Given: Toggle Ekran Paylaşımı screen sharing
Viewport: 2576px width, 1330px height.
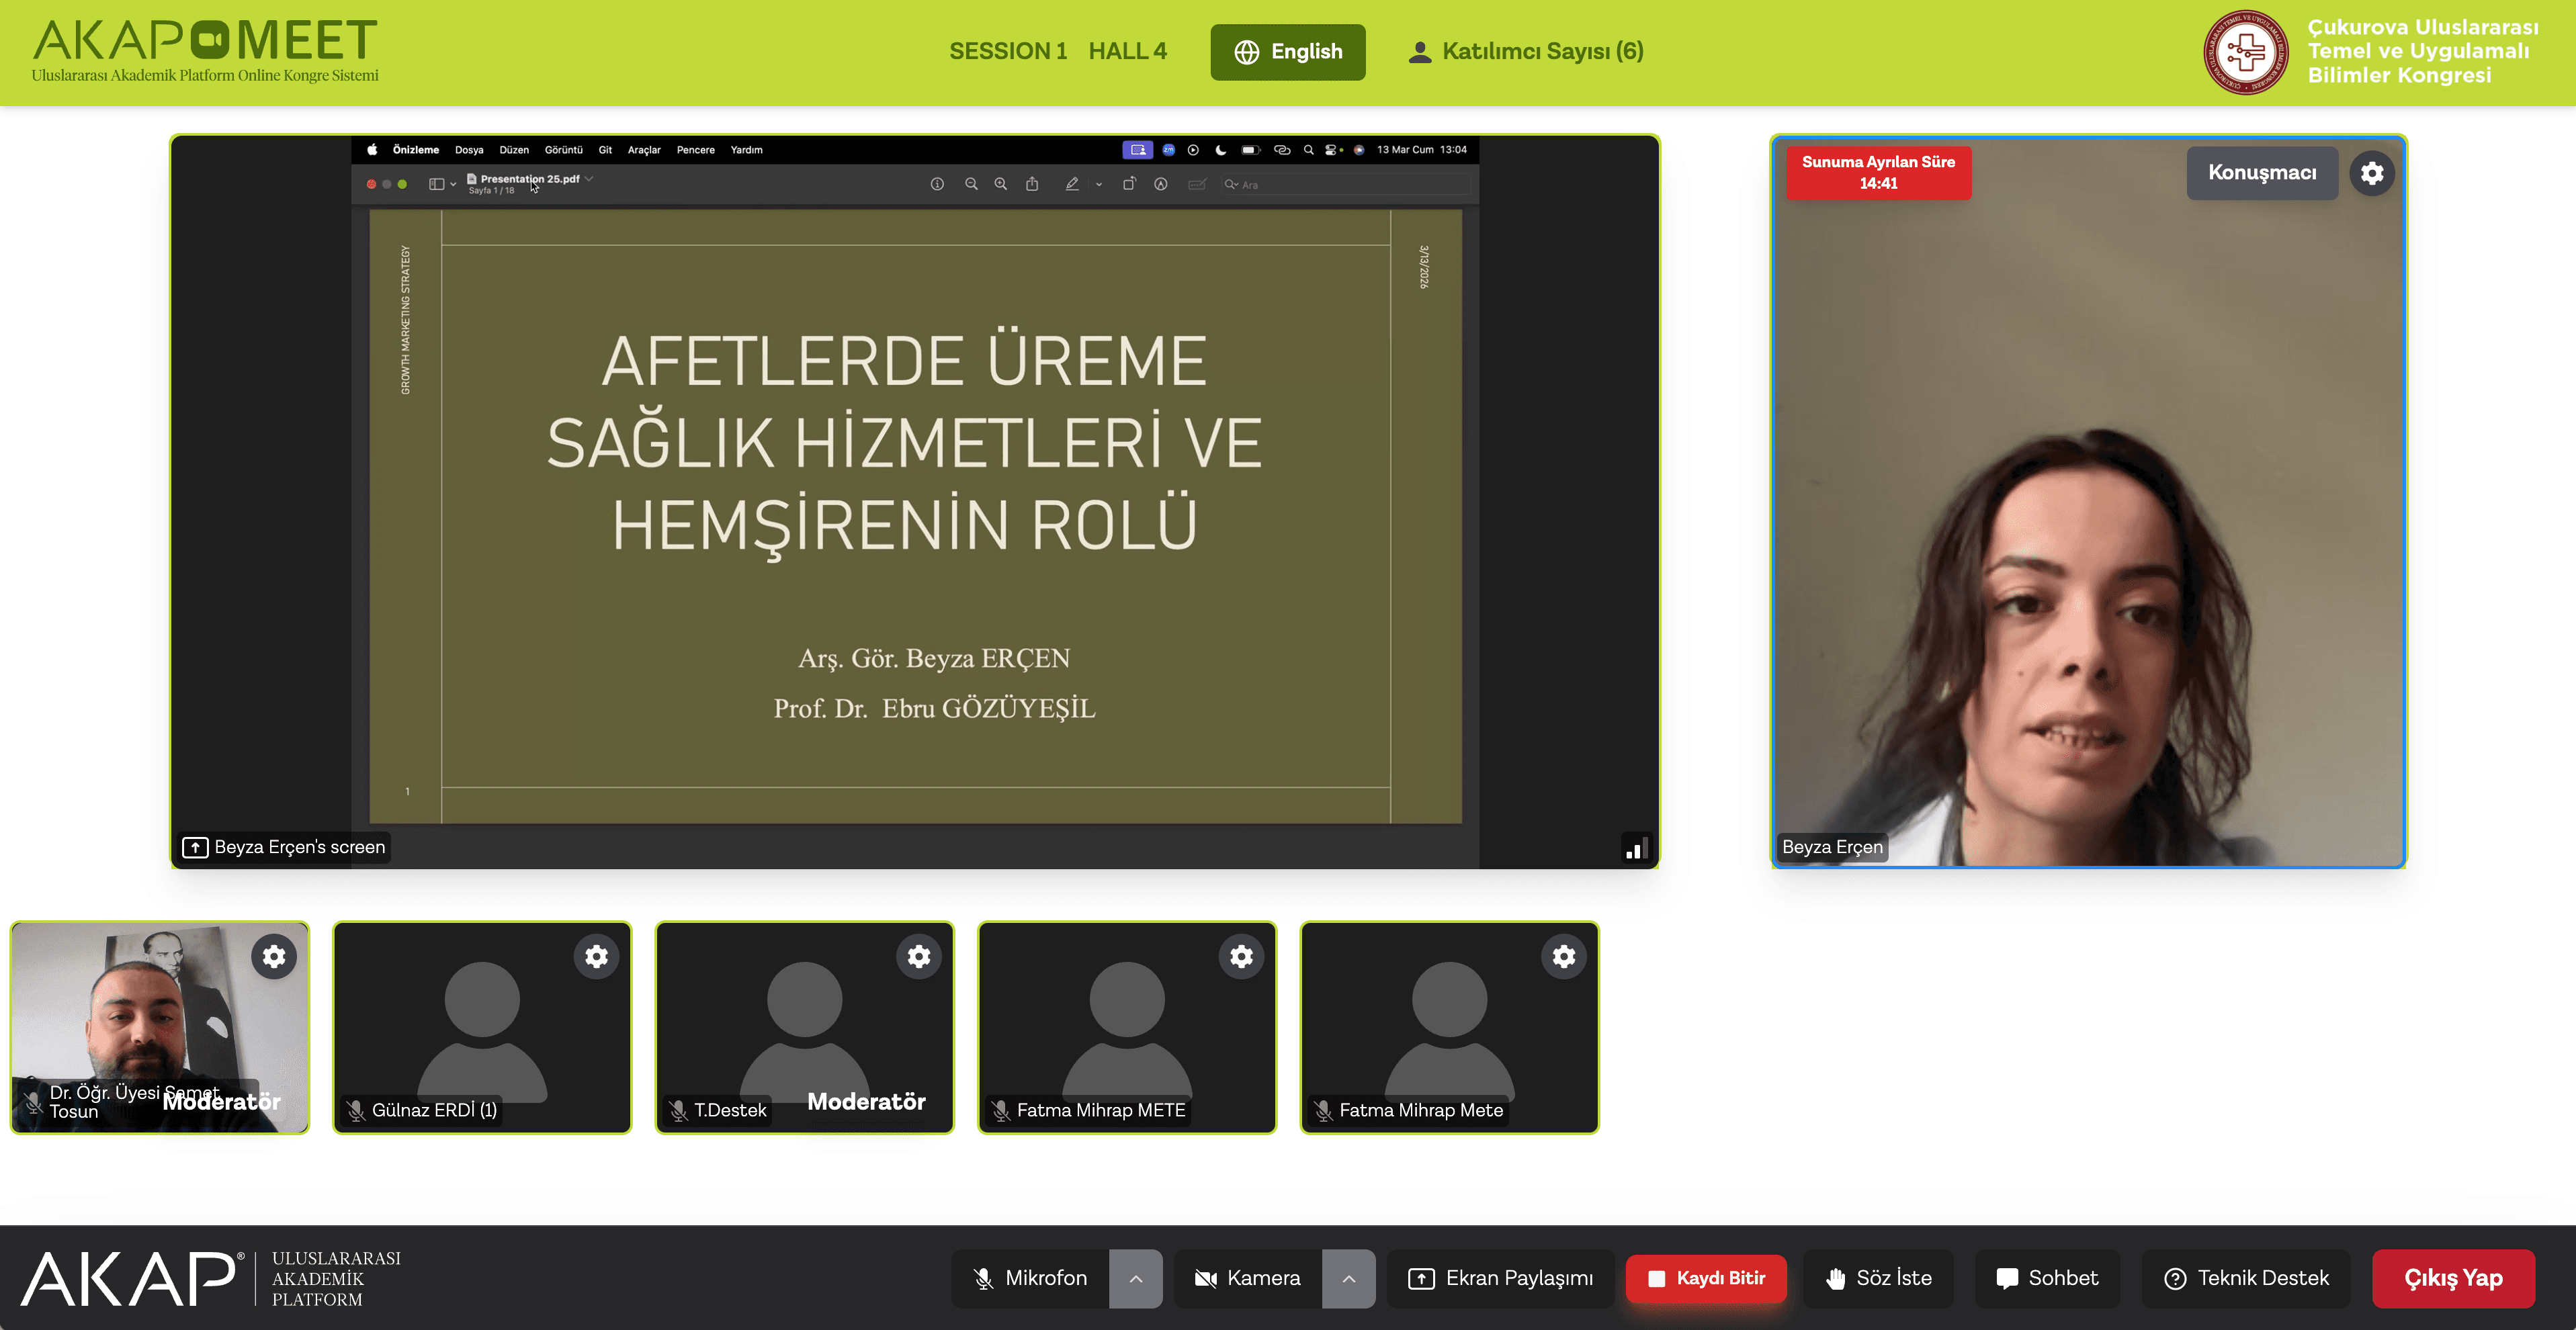Looking at the screenshot, I should tap(1500, 1278).
